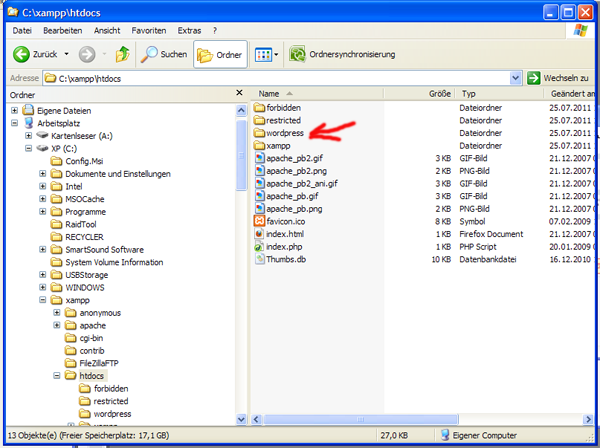600x448 pixels.
Task: Select FileZillaFTP folder in tree
Action: pos(92,363)
